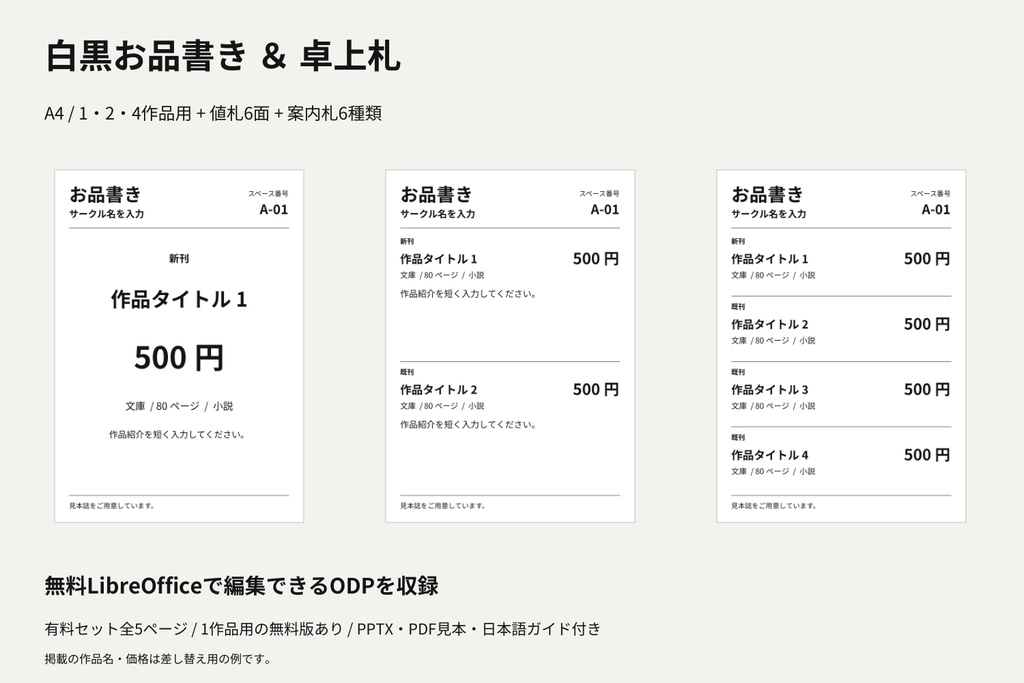
Task: Select "作品タイトル 3" in the four-work card
Action: pos(770,389)
